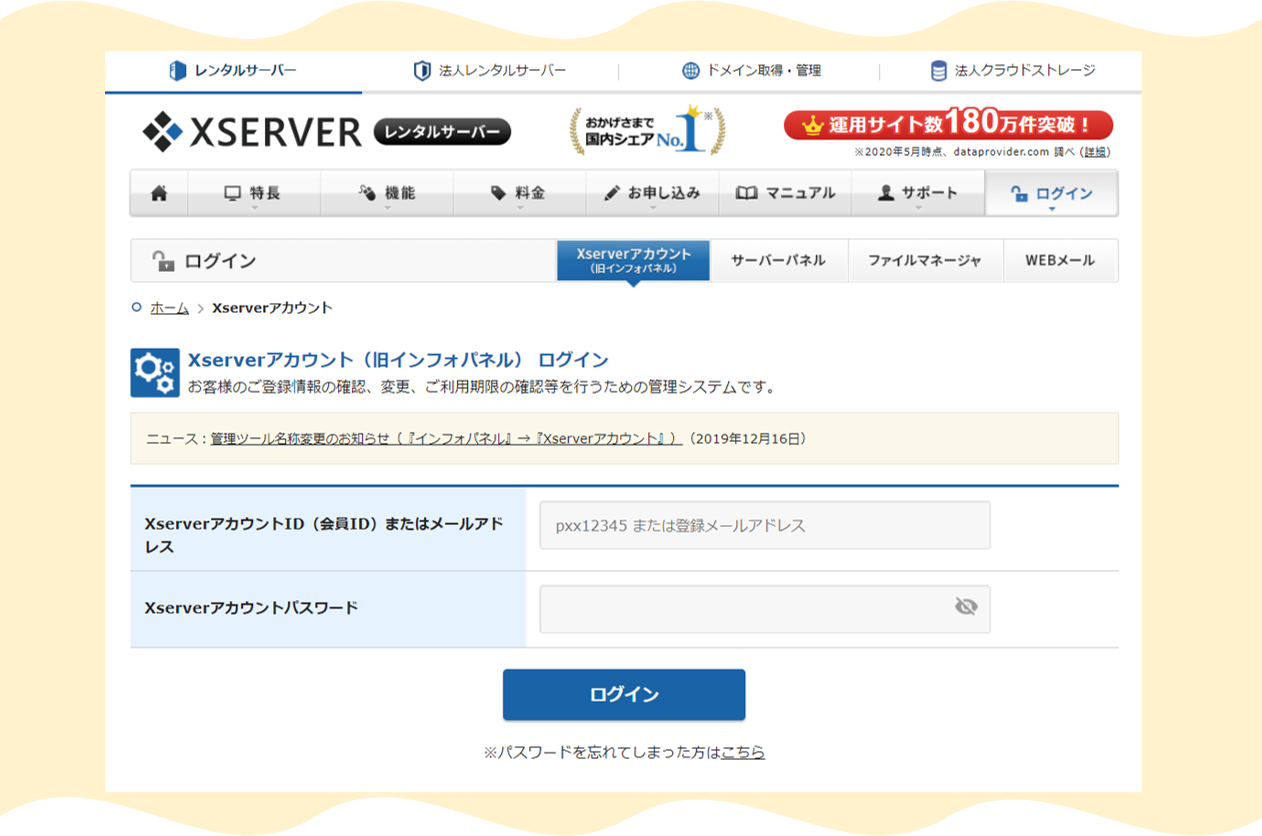This screenshot has width=1262, height=836.
Task: Focus the Xserverアカウントパスワード field
Action: (x=765, y=609)
